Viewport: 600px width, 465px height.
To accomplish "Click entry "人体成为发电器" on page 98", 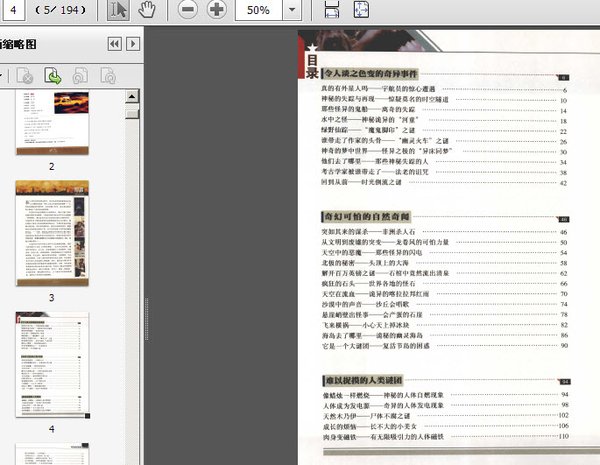I will pyautogui.click(x=383, y=405).
